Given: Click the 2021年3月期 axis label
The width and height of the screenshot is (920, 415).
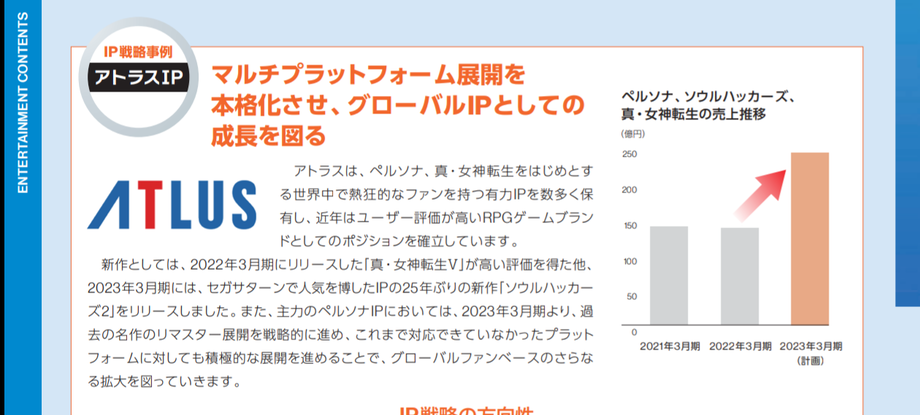Looking at the screenshot, I should pos(669,346).
